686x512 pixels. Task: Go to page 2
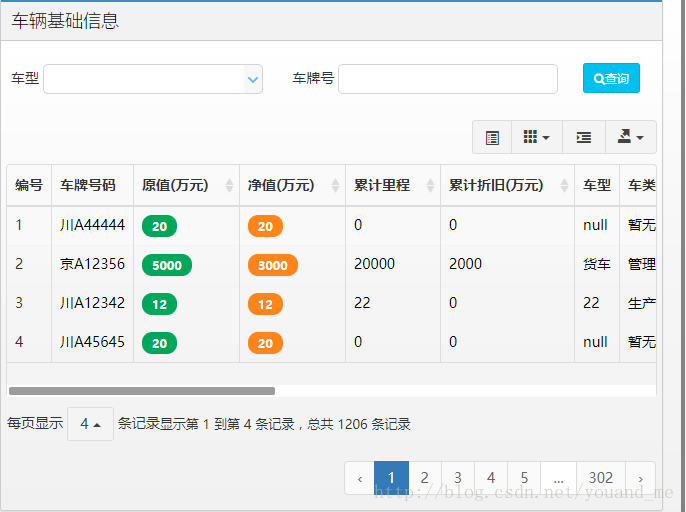click(x=424, y=478)
